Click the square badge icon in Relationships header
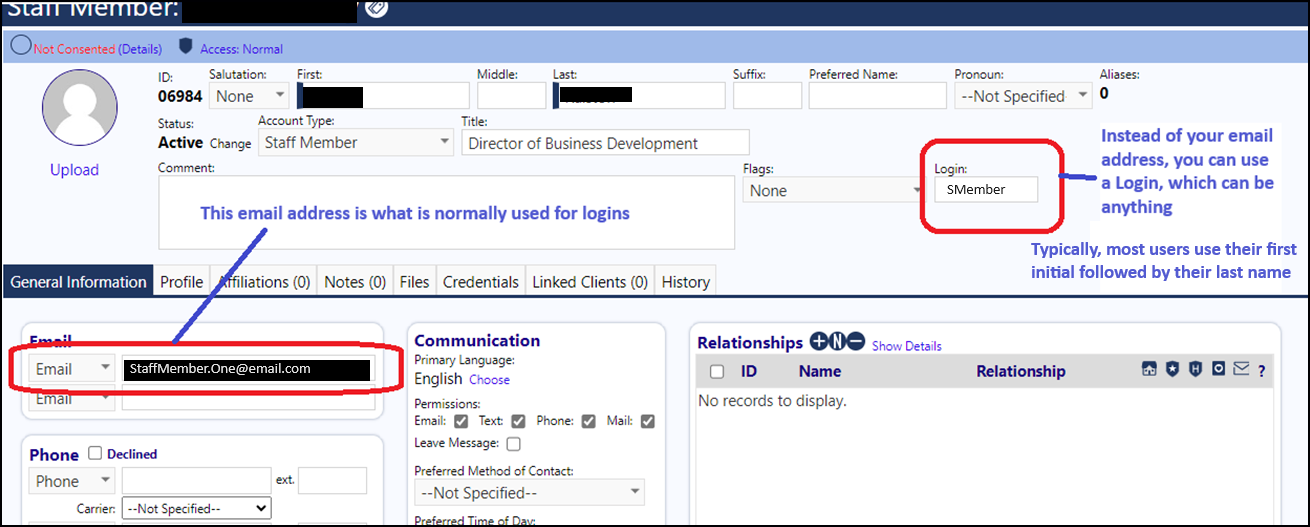 click(x=1218, y=370)
